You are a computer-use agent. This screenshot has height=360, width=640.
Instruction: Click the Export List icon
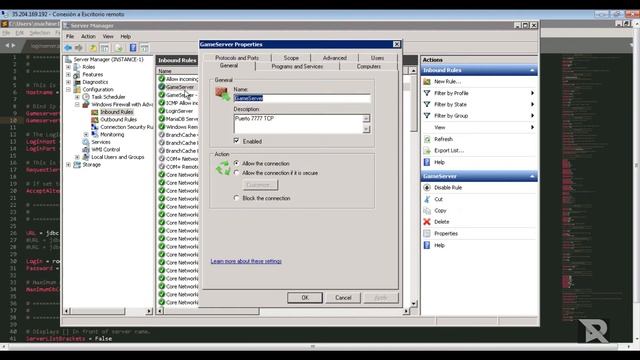(427, 151)
